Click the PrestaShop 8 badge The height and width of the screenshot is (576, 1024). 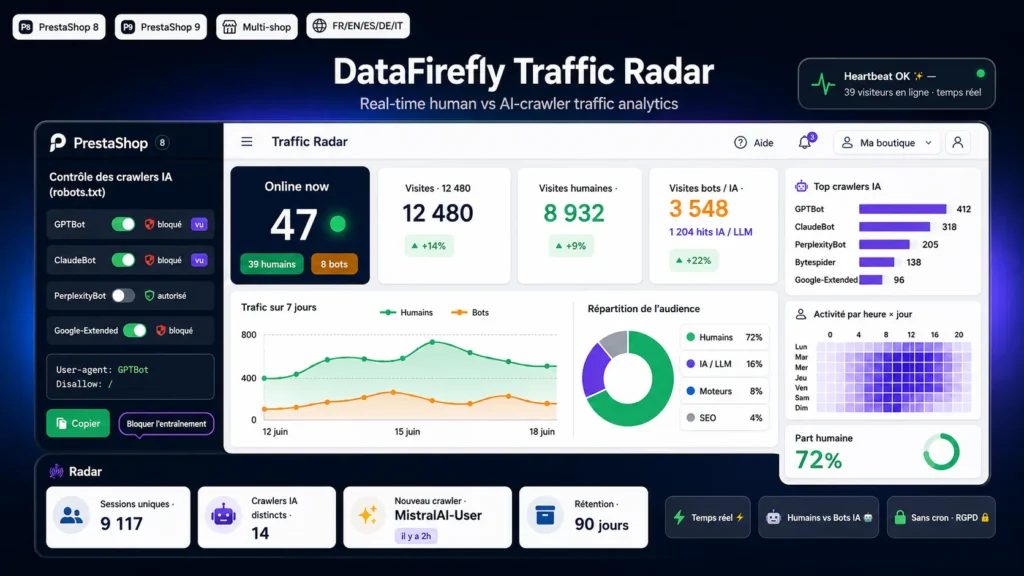tap(59, 27)
